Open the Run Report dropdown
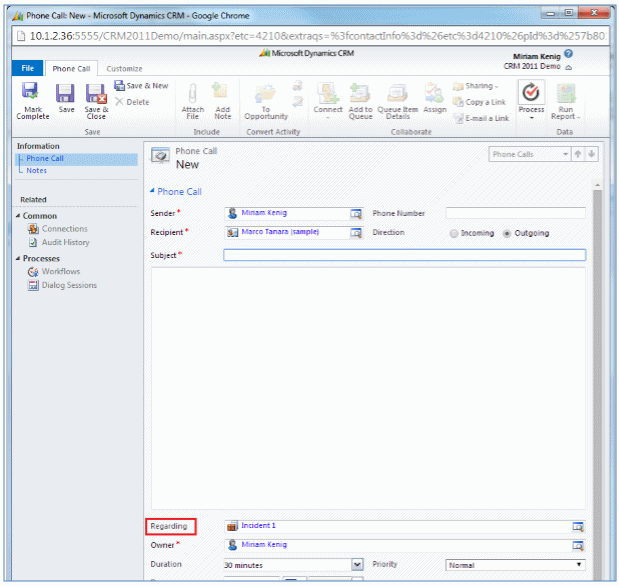 tap(565, 101)
